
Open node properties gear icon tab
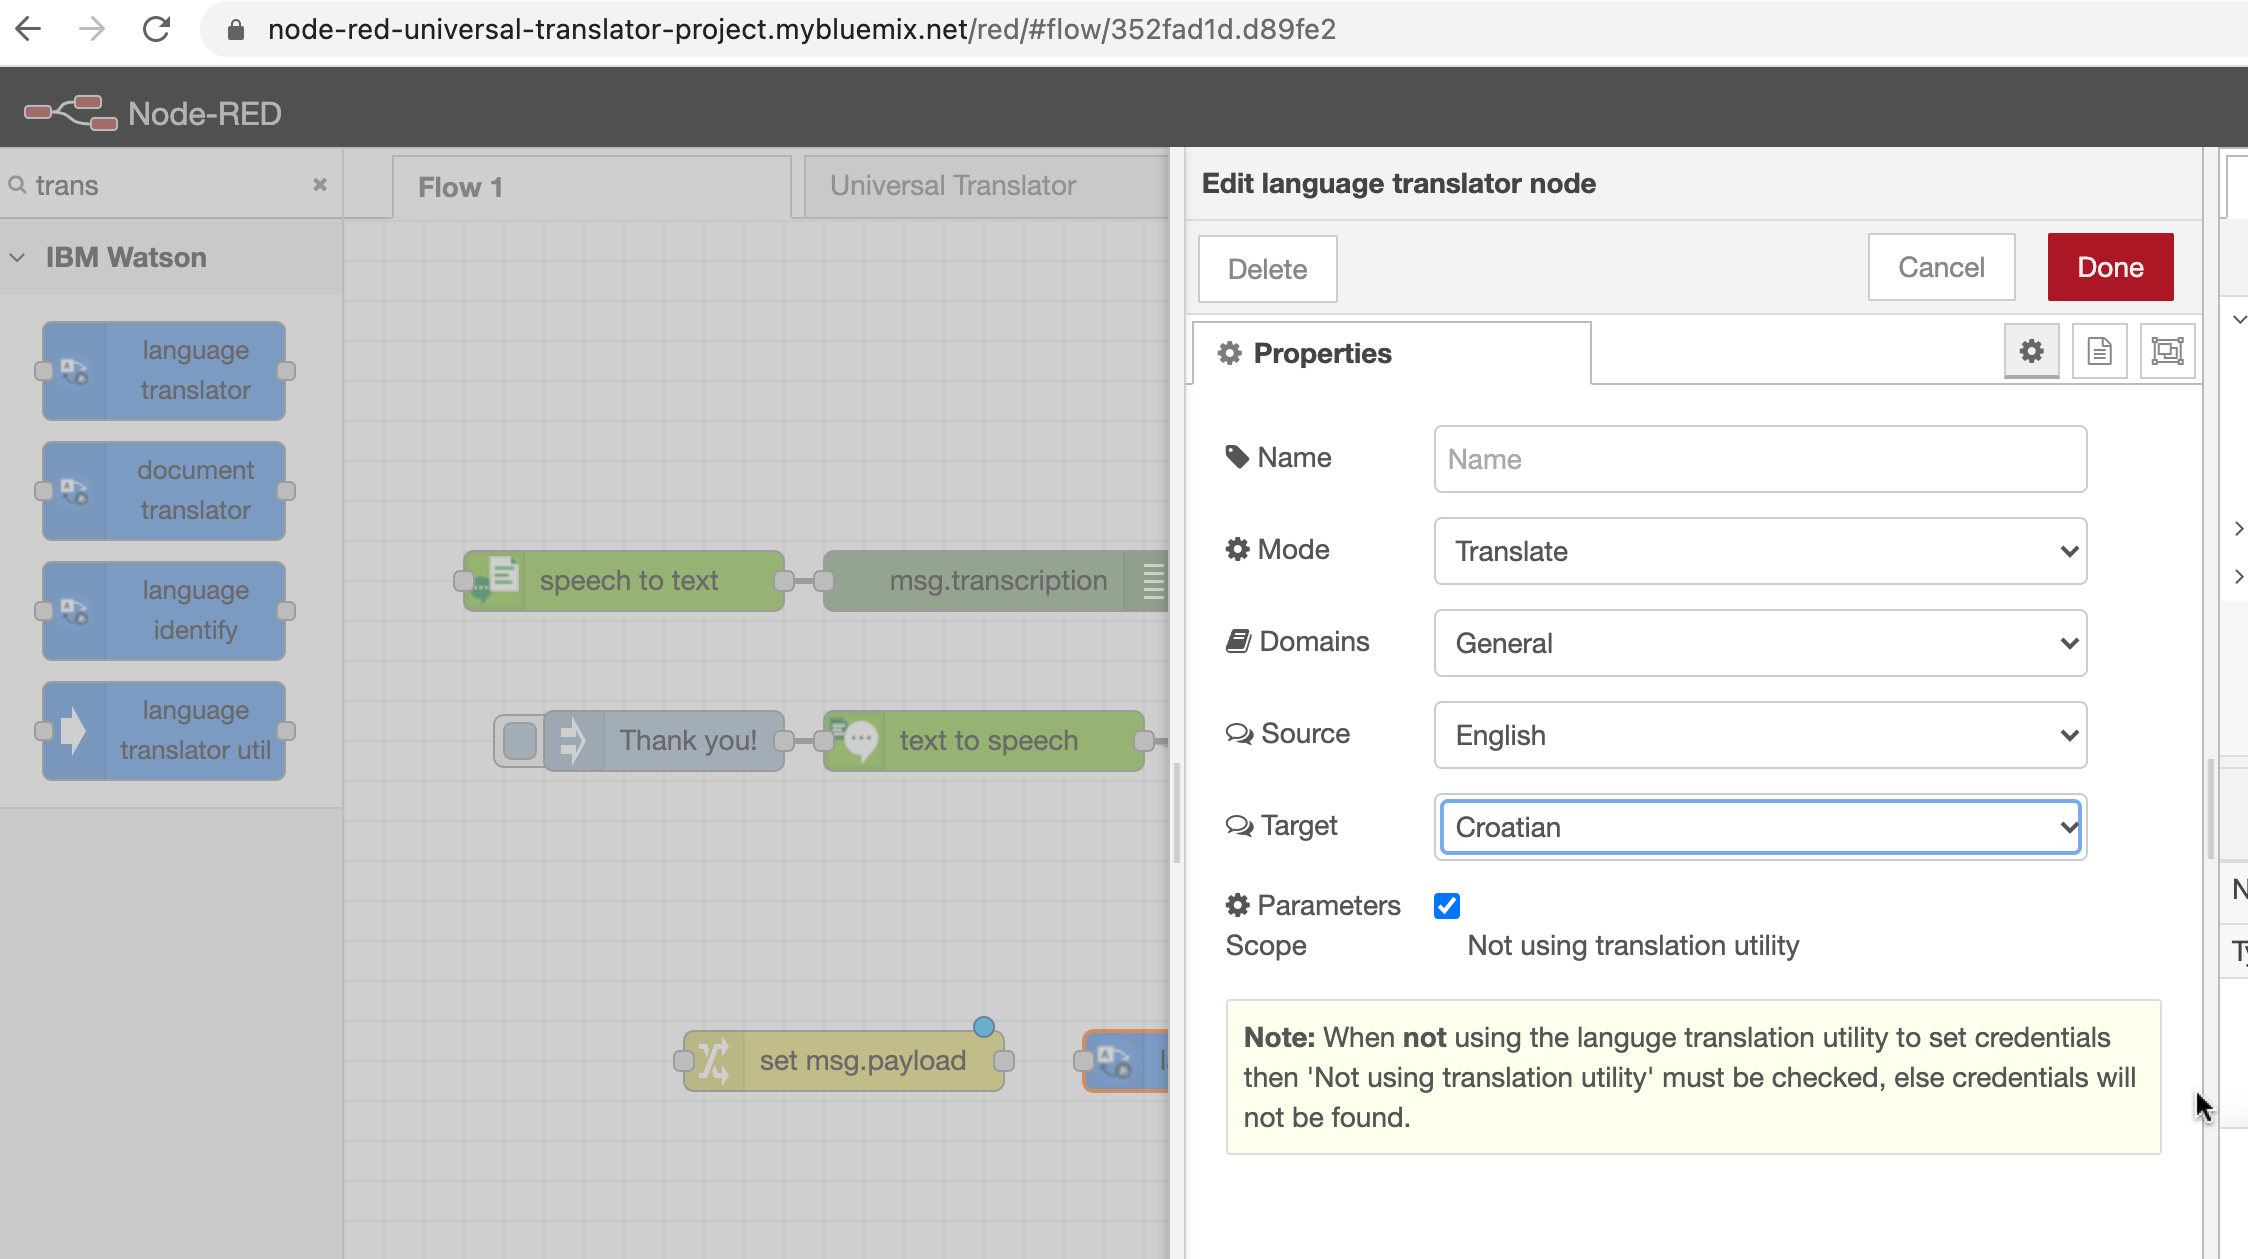2031,351
